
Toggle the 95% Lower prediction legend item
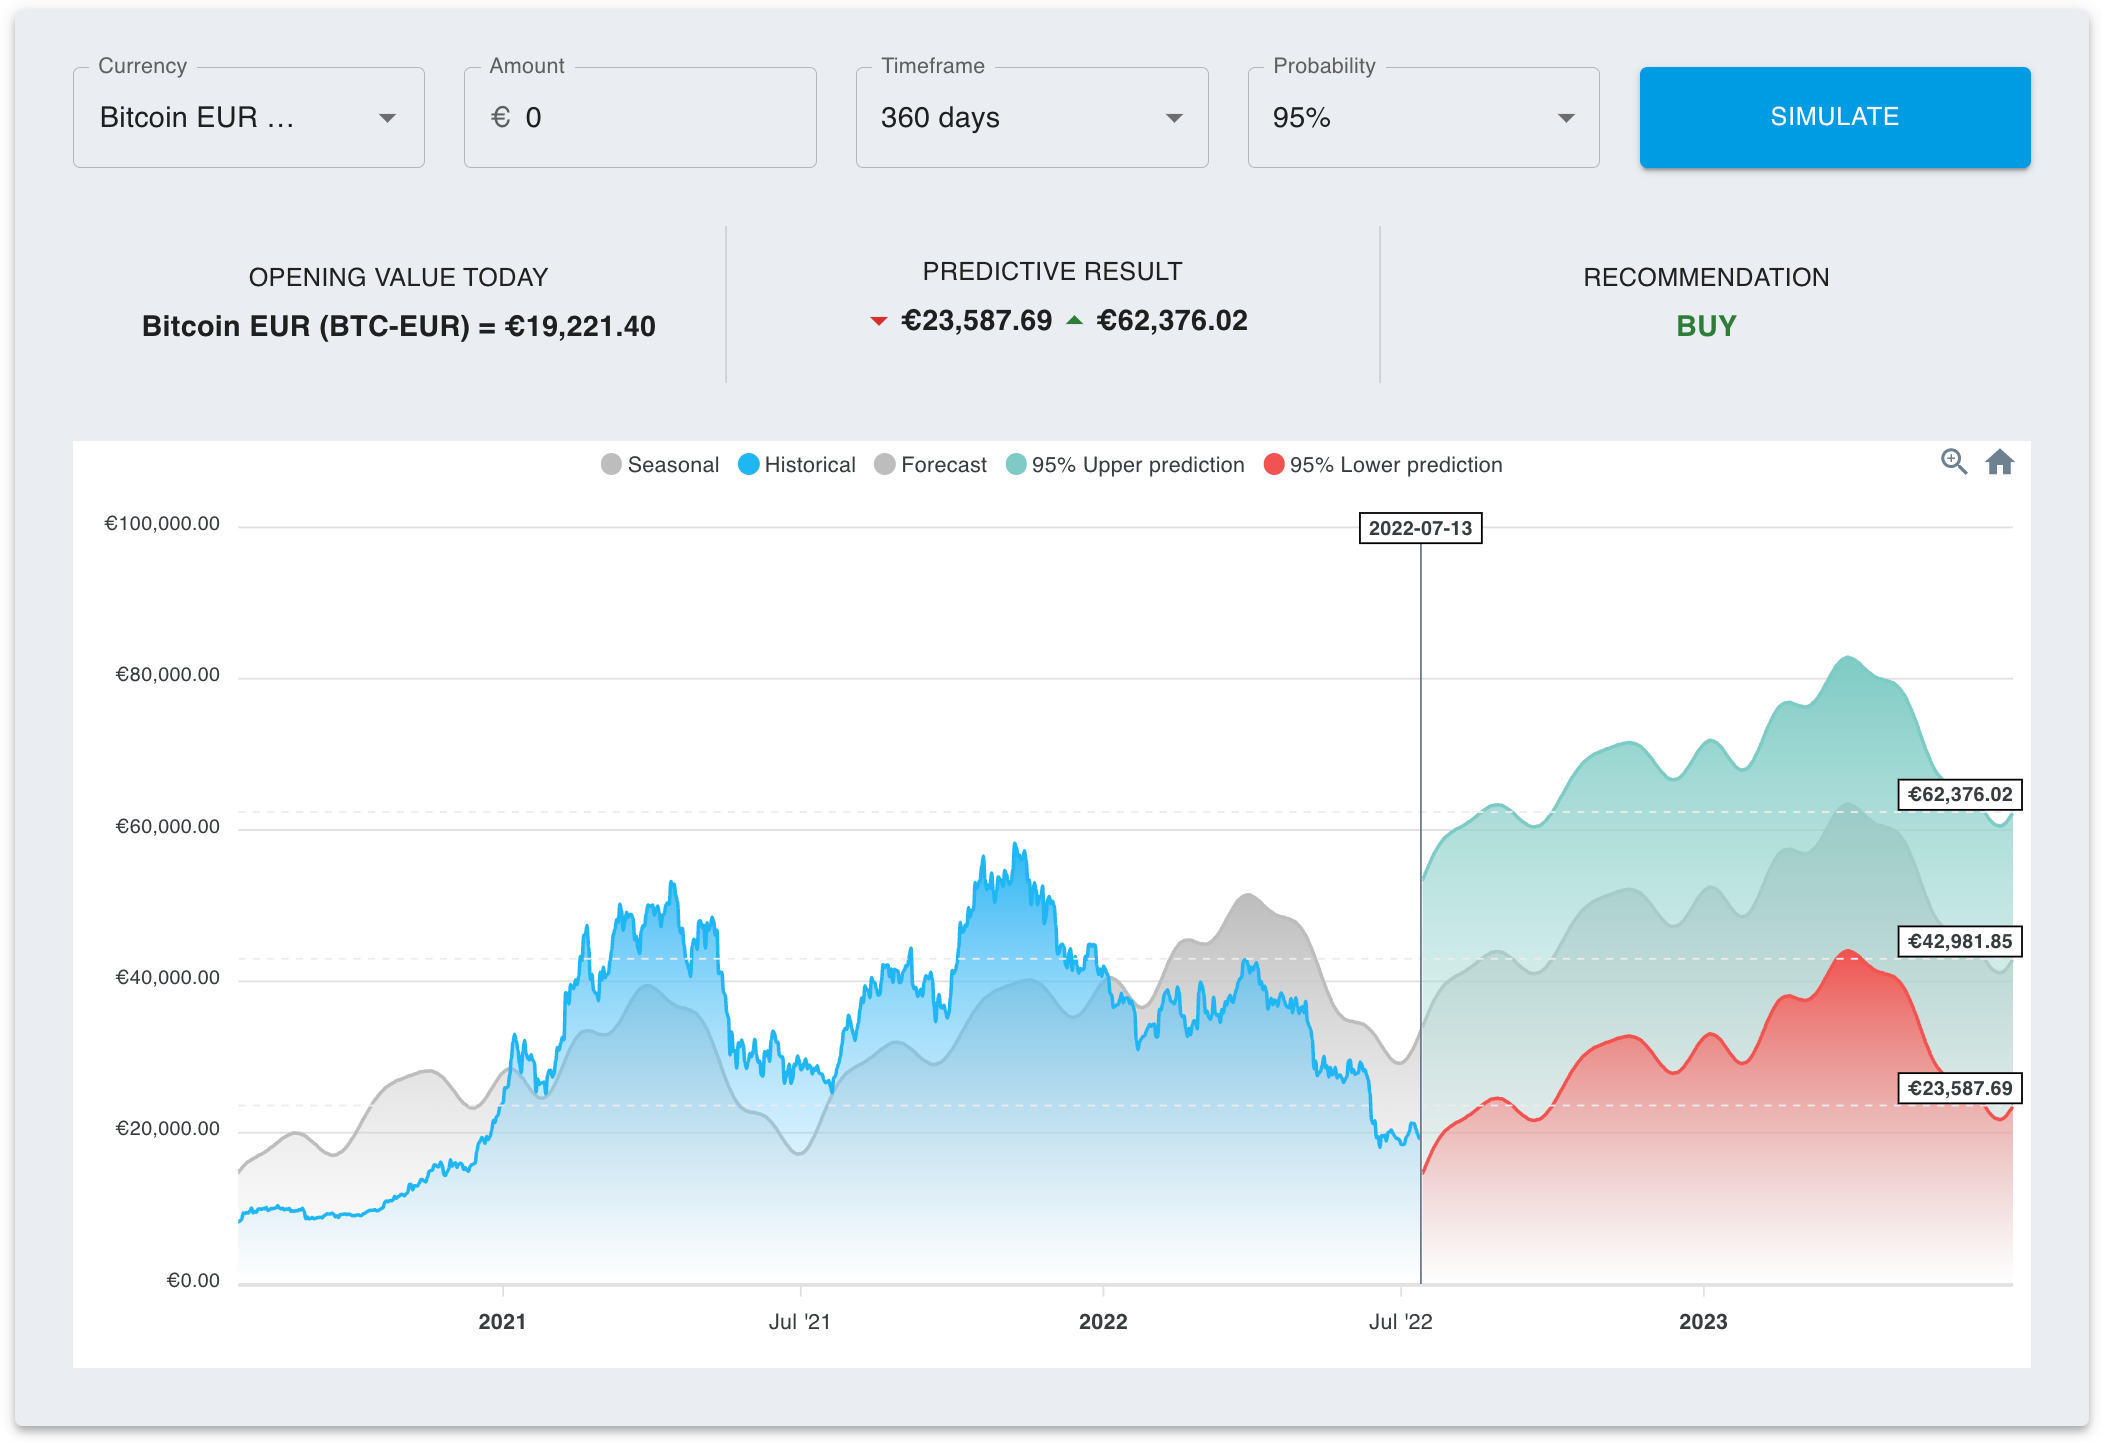point(1383,465)
